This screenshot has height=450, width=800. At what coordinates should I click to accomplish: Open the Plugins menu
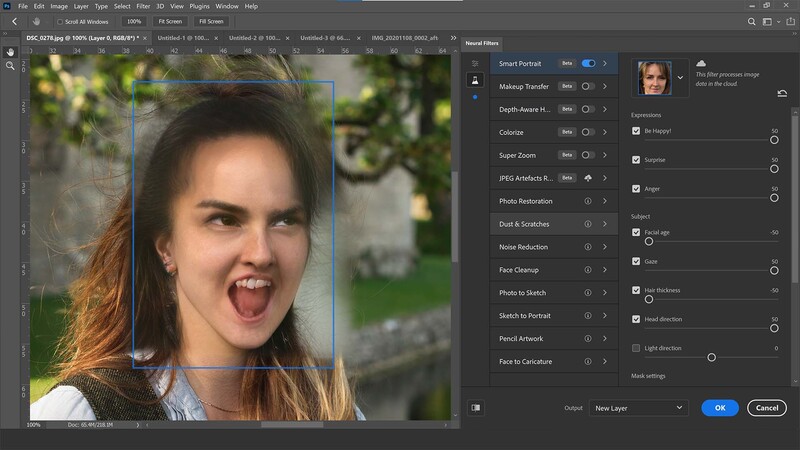pyautogui.click(x=199, y=6)
